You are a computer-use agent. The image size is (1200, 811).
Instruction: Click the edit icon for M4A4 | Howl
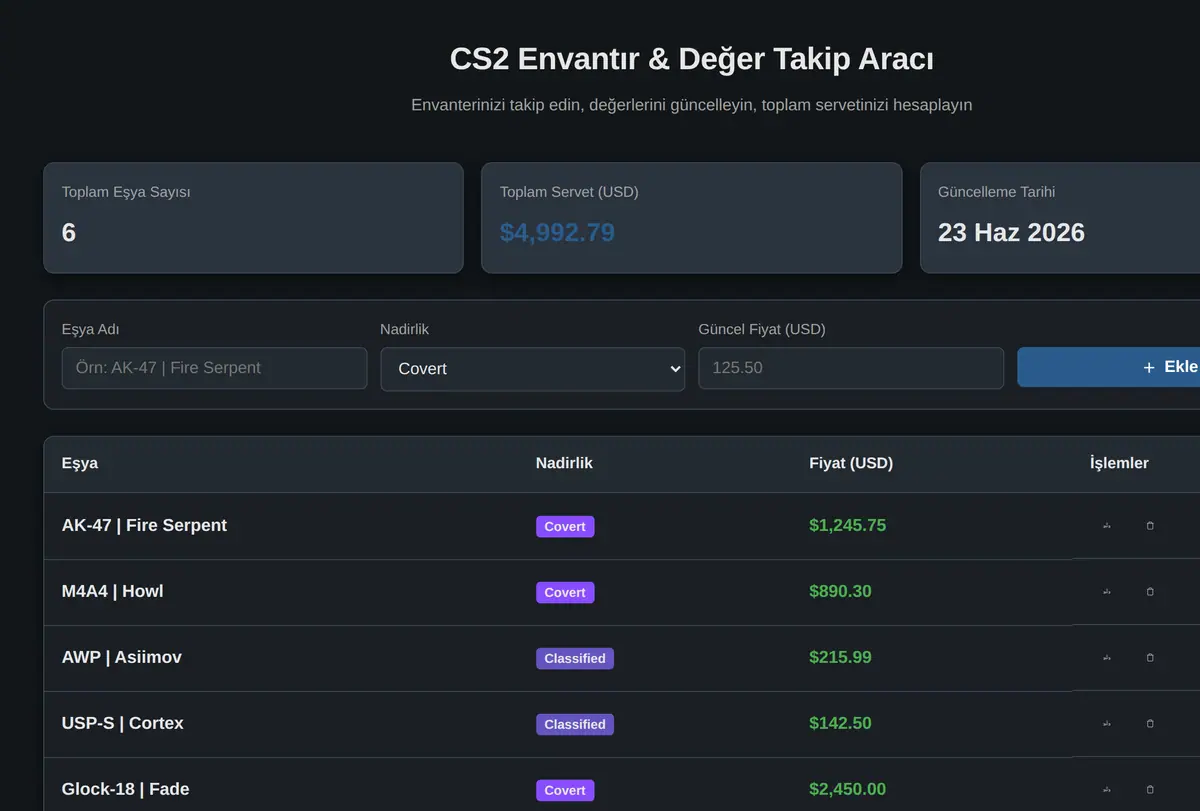(x=1106, y=592)
